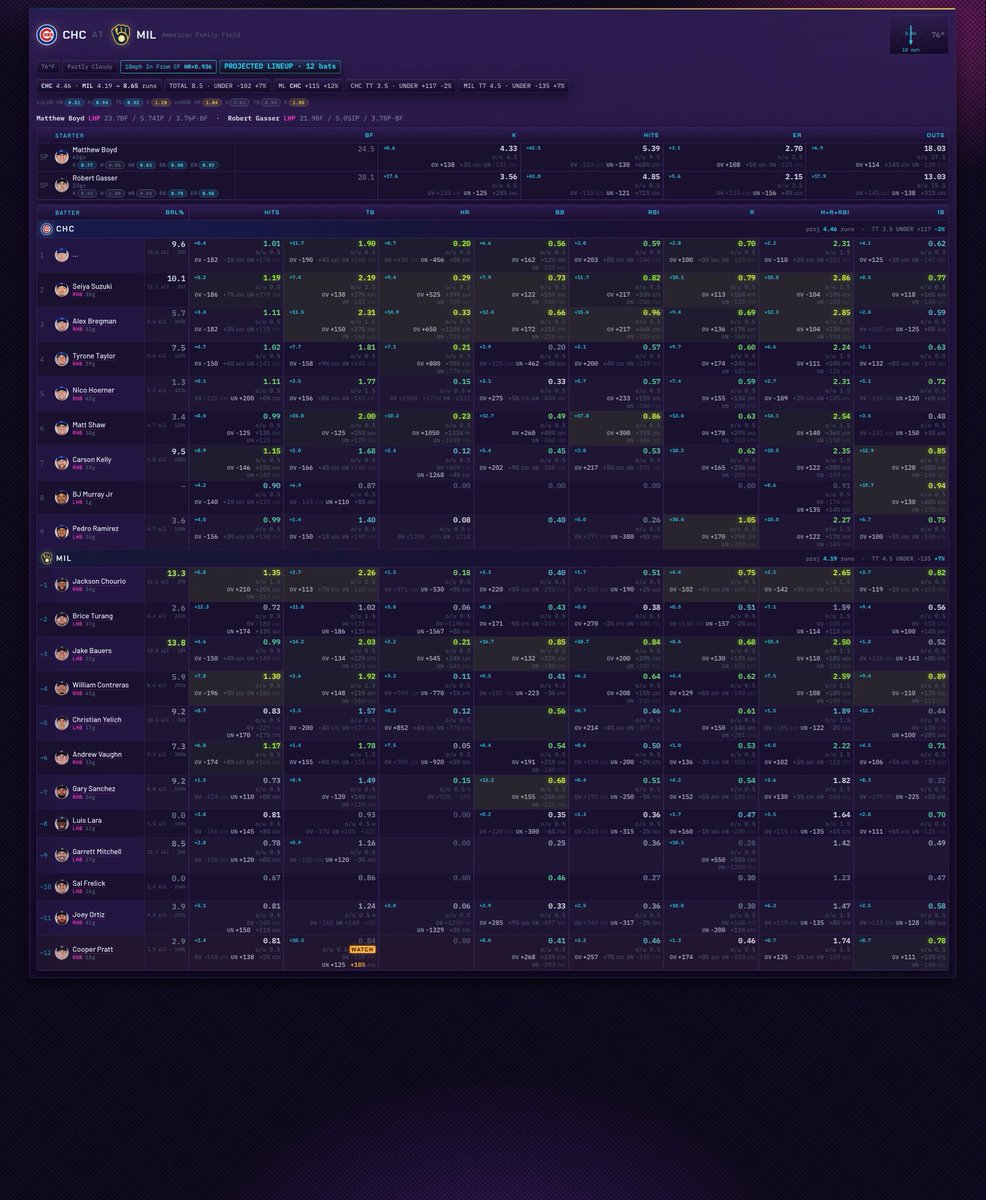Click the Seiya Suzuki name text
Viewport: 986px width, 1200px height.
click(x=94, y=285)
